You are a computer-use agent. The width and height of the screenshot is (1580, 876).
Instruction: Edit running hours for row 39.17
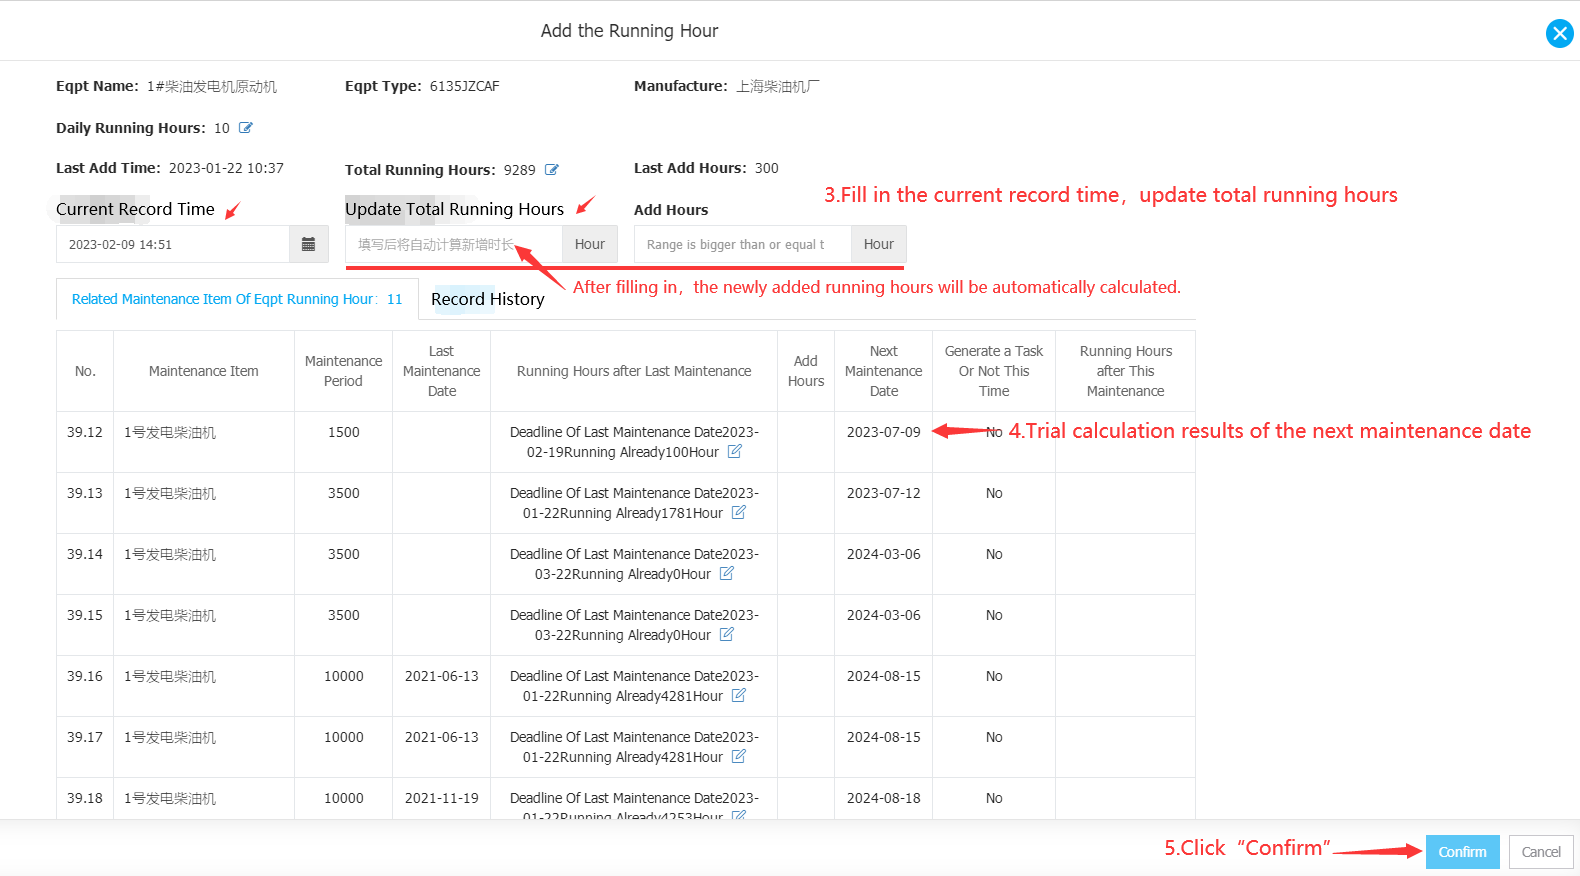click(x=739, y=756)
